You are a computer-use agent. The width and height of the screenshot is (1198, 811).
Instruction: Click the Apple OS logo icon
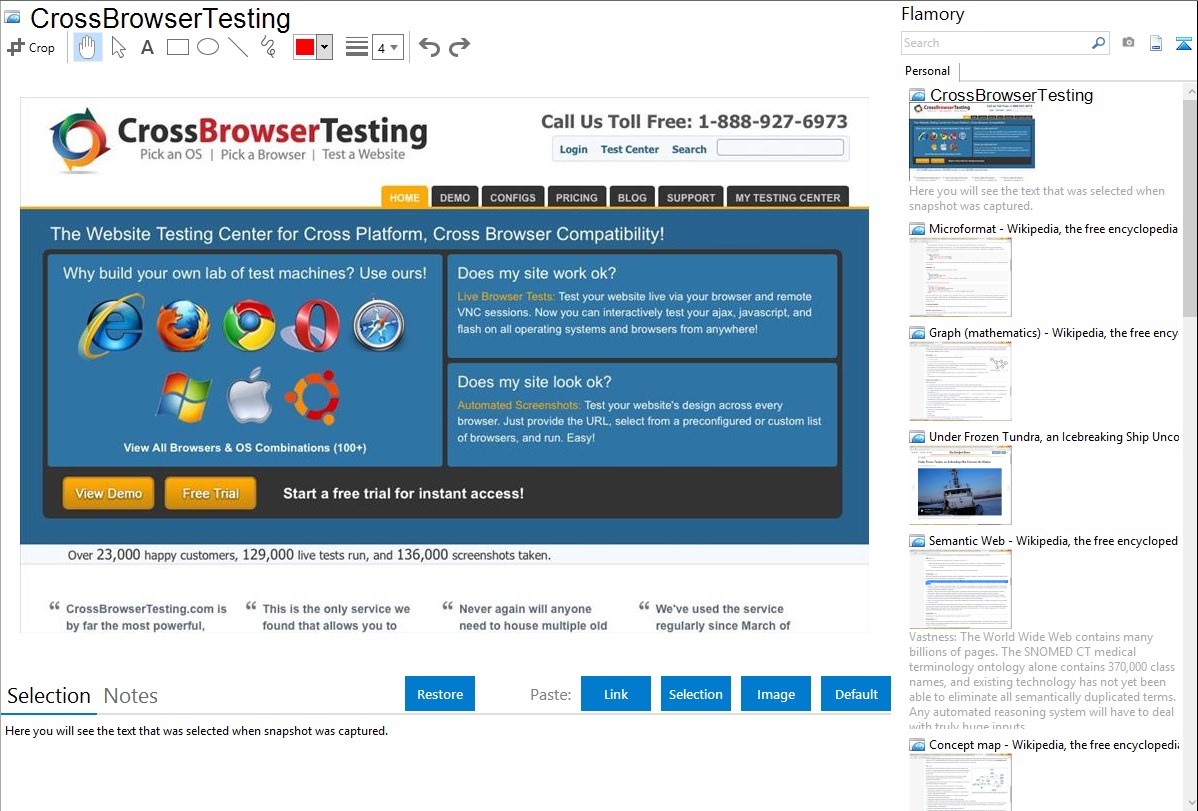point(249,395)
